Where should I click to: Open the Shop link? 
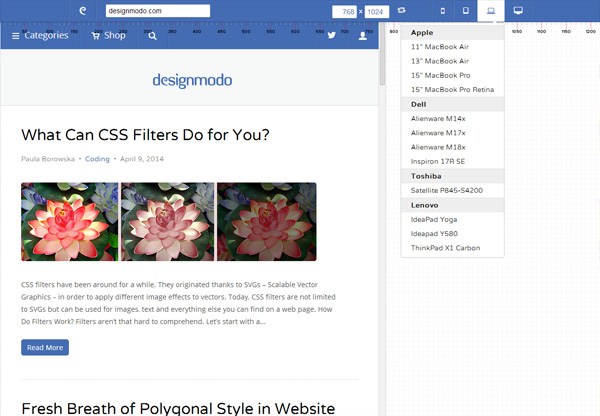(115, 35)
